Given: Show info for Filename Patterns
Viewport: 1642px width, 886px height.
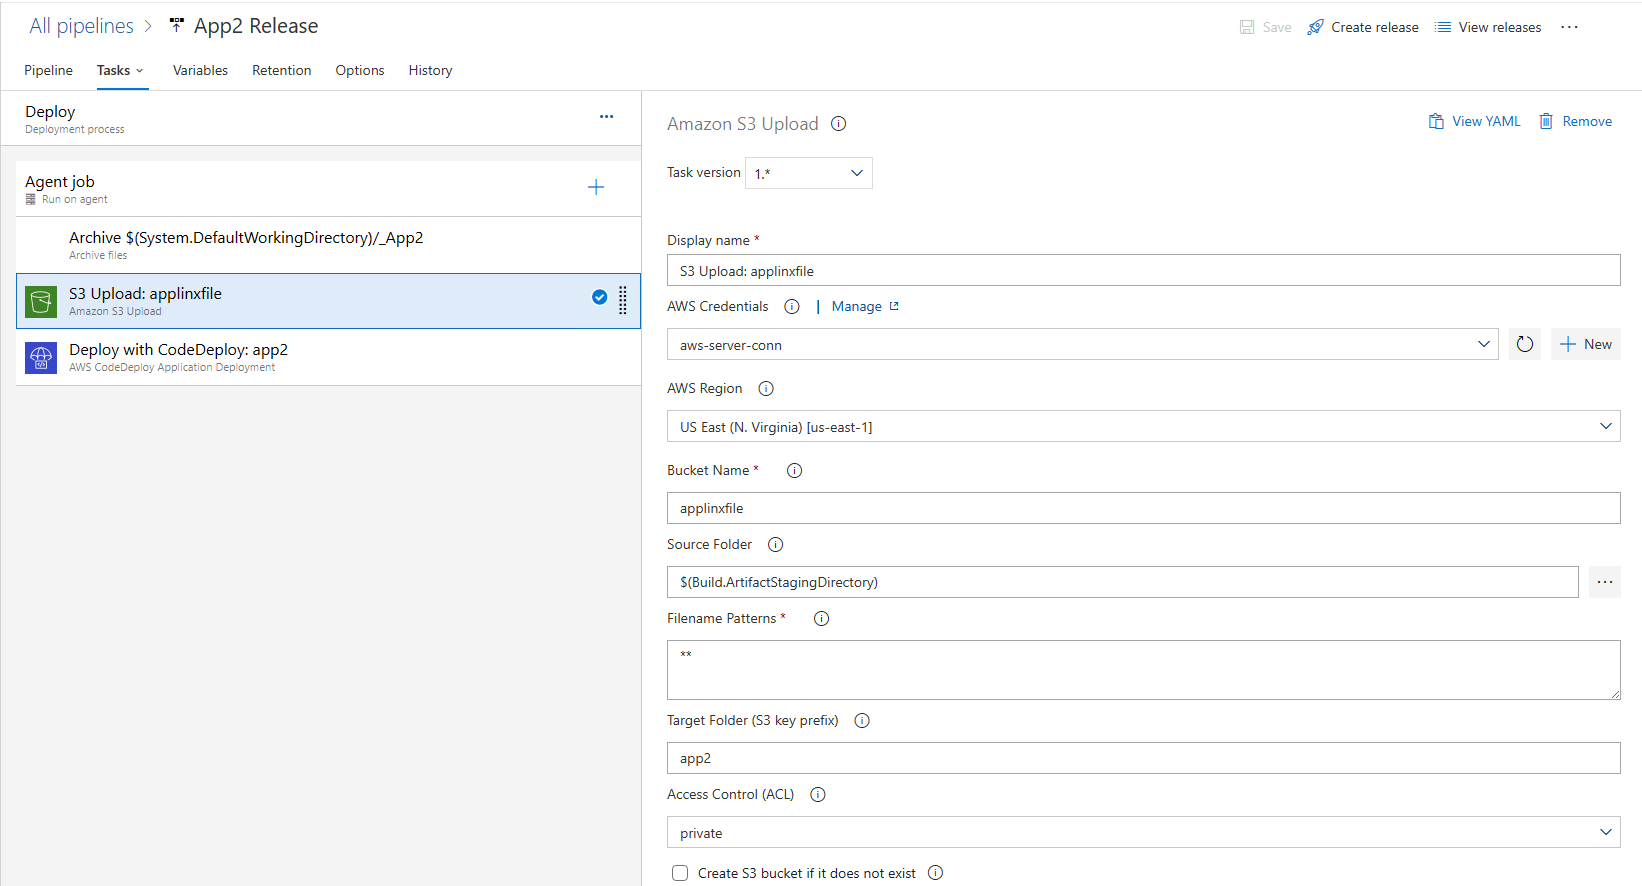Looking at the screenshot, I should (821, 619).
